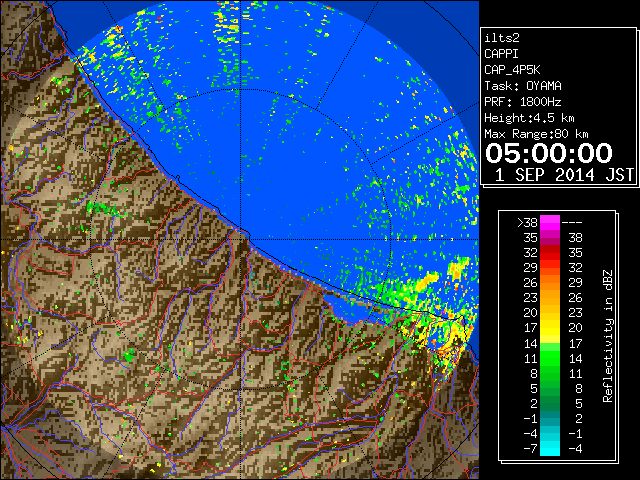640x480 pixels.
Task: Select the "1 SEP 2014 JST" date
Action: tap(564, 175)
